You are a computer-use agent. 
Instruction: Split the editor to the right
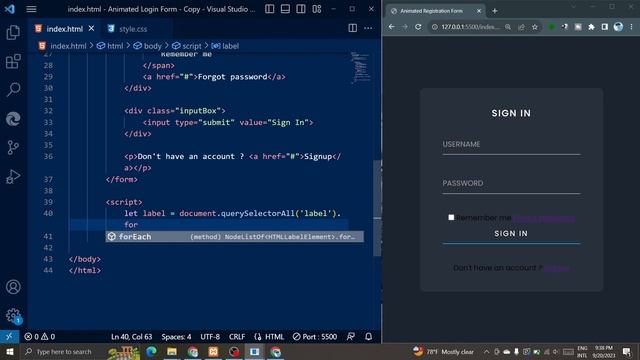pyautogui.click(x=353, y=28)
